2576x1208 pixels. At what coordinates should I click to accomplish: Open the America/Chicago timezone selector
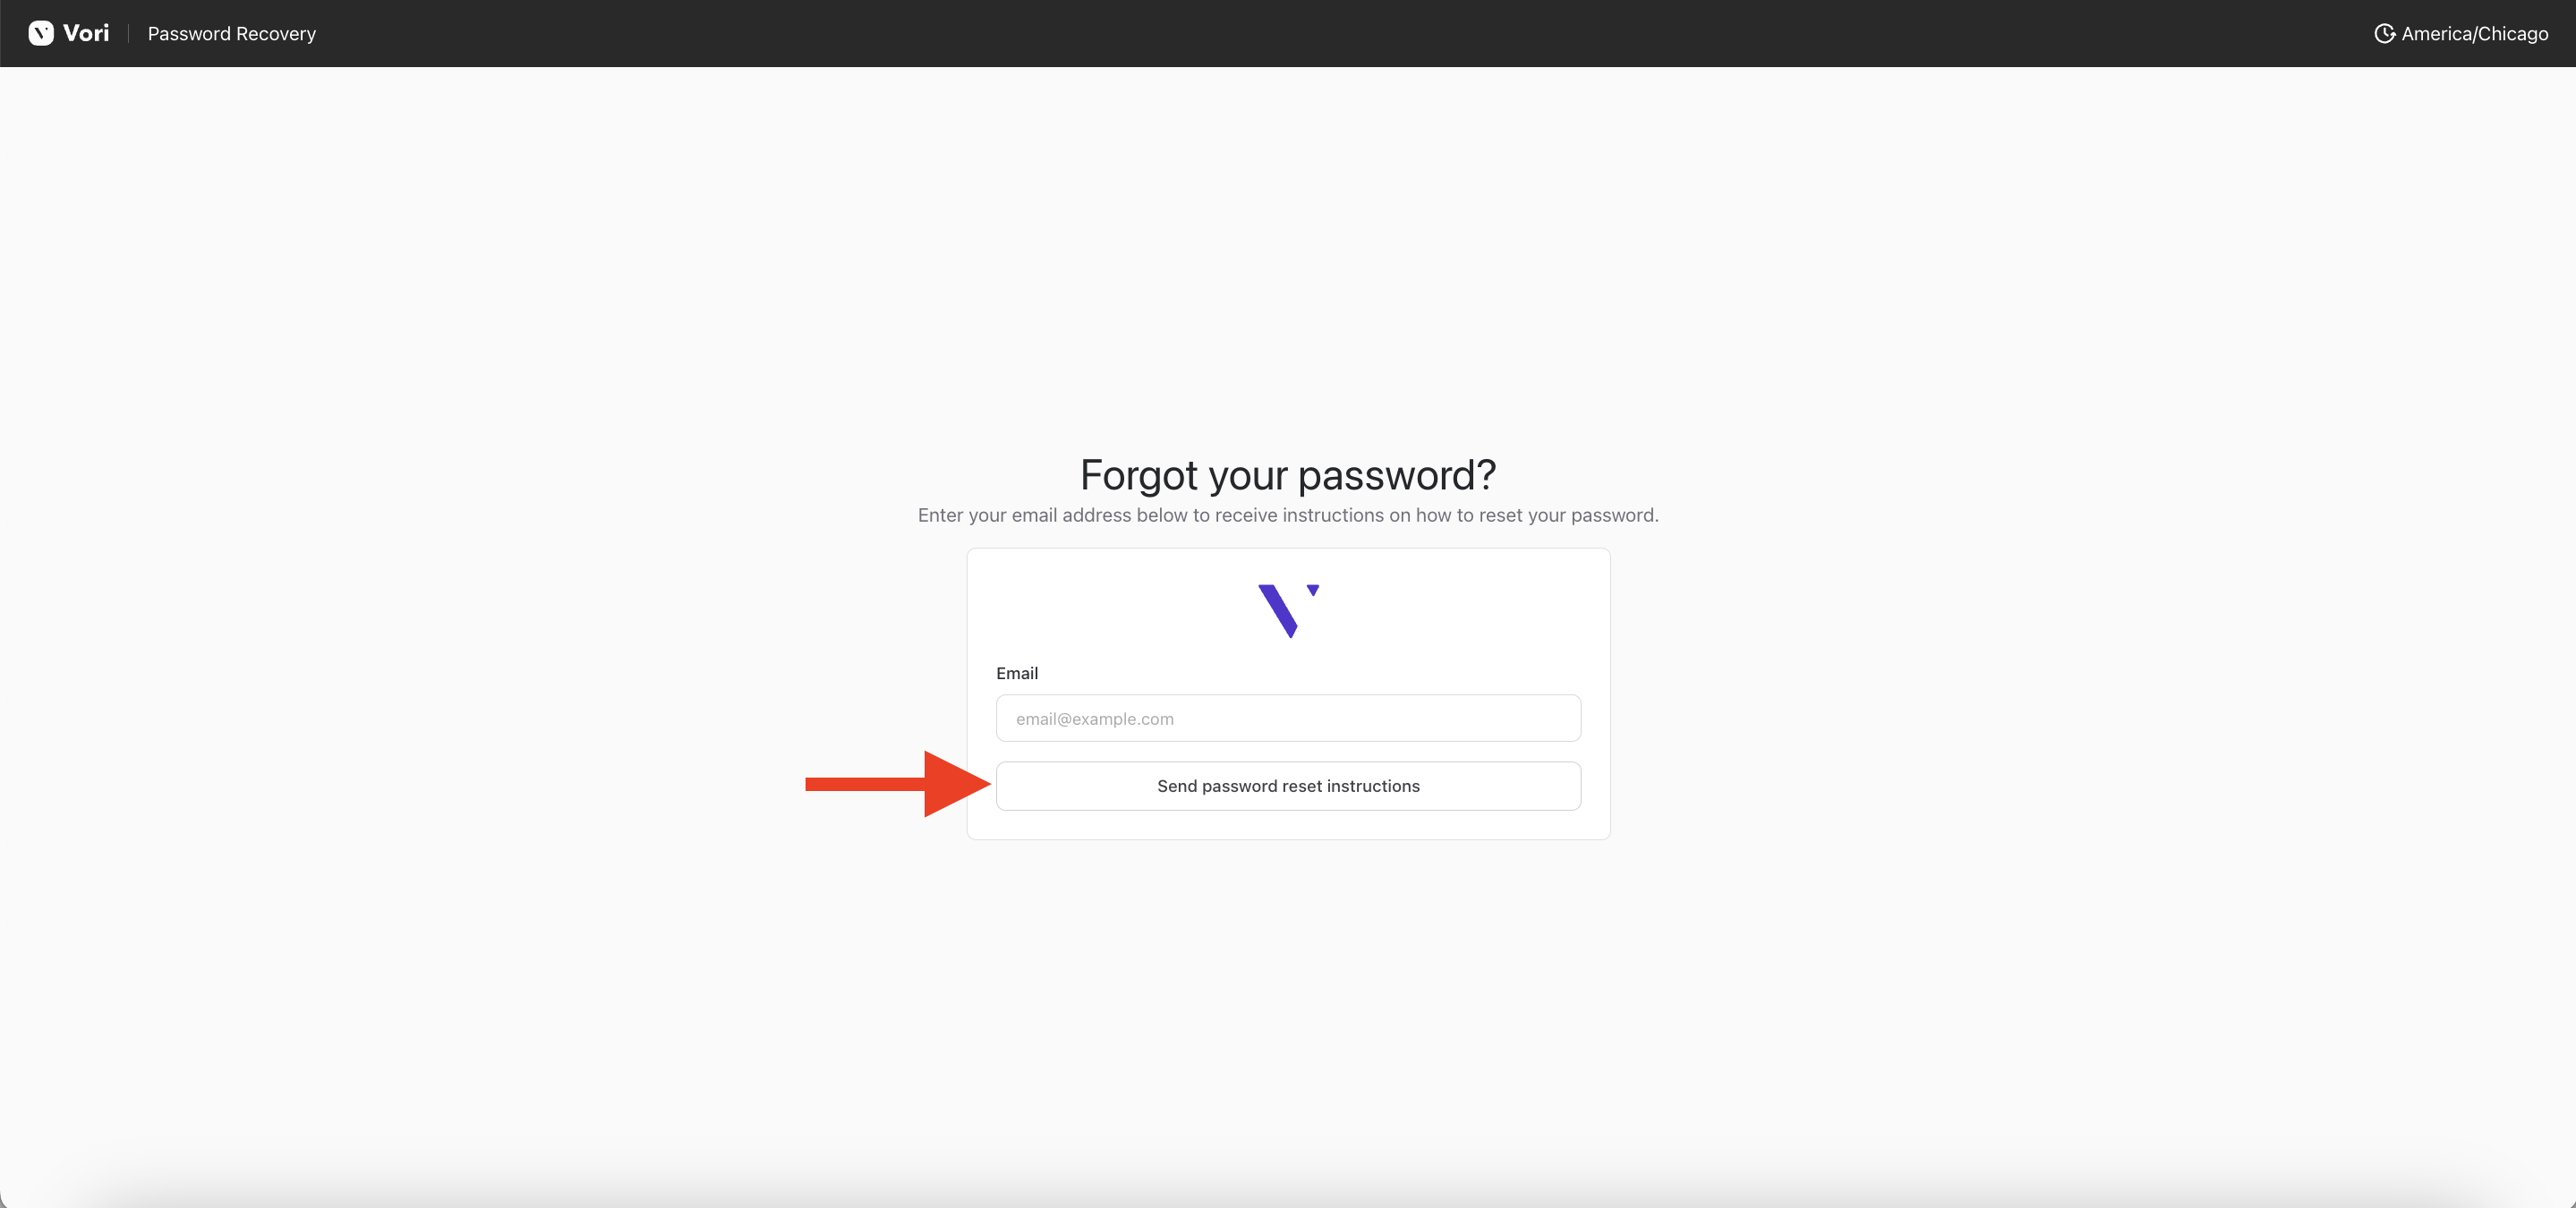tap(2474, 34)
